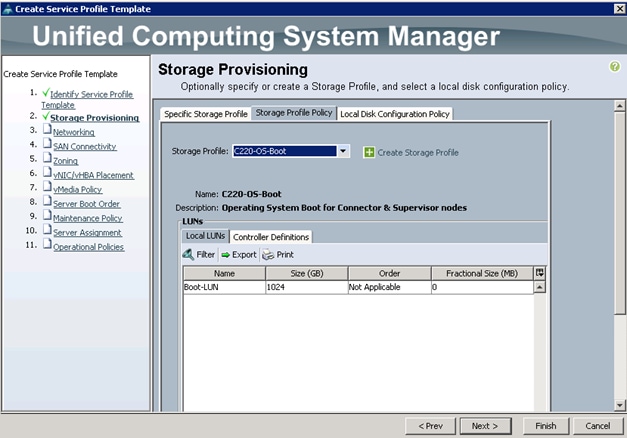Open the Maintenance Policy step link
Screen dimensions: 627x438
pyautogui.click(x=88, y=218)
